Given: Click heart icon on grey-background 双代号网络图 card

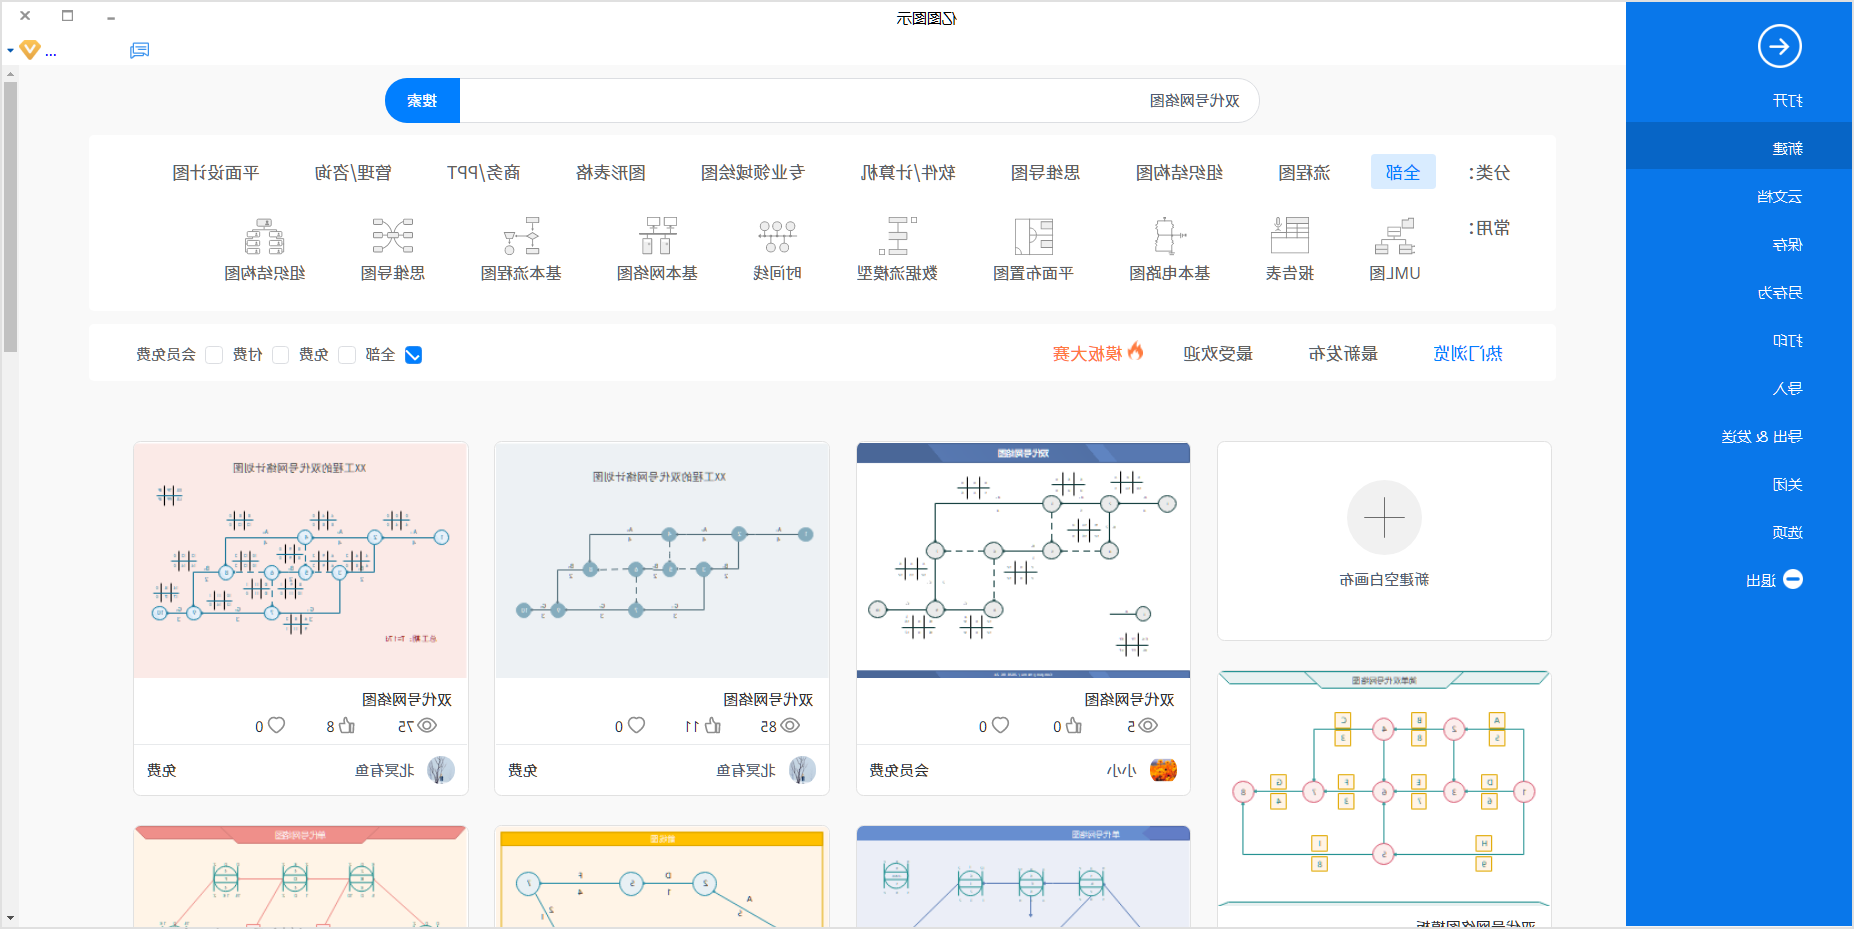Looking at the screenshot, I should (x=636, y=725).
